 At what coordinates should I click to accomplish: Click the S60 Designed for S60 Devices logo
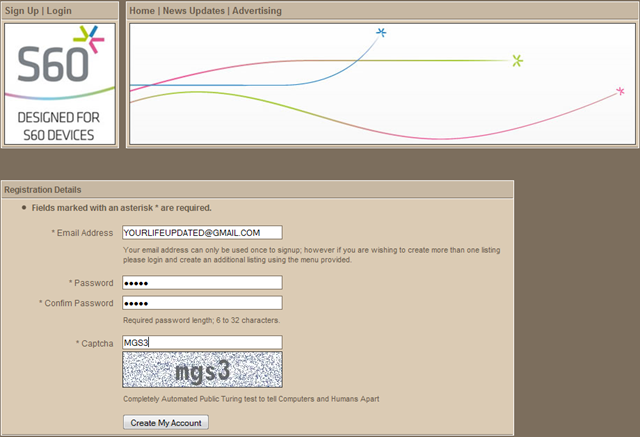(60, 84)
